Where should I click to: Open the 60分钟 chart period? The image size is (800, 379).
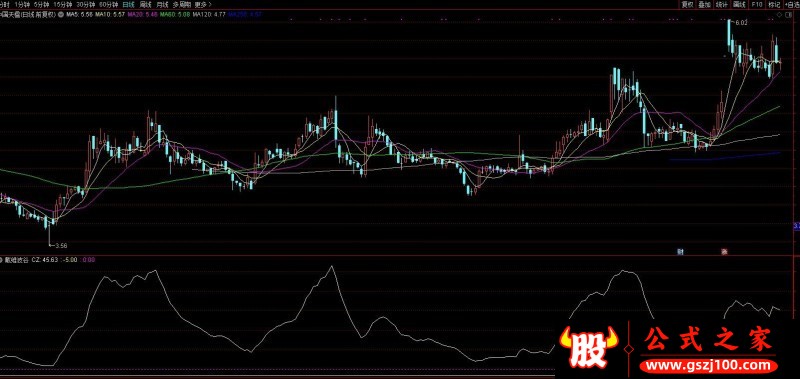(x=108, y=4)
